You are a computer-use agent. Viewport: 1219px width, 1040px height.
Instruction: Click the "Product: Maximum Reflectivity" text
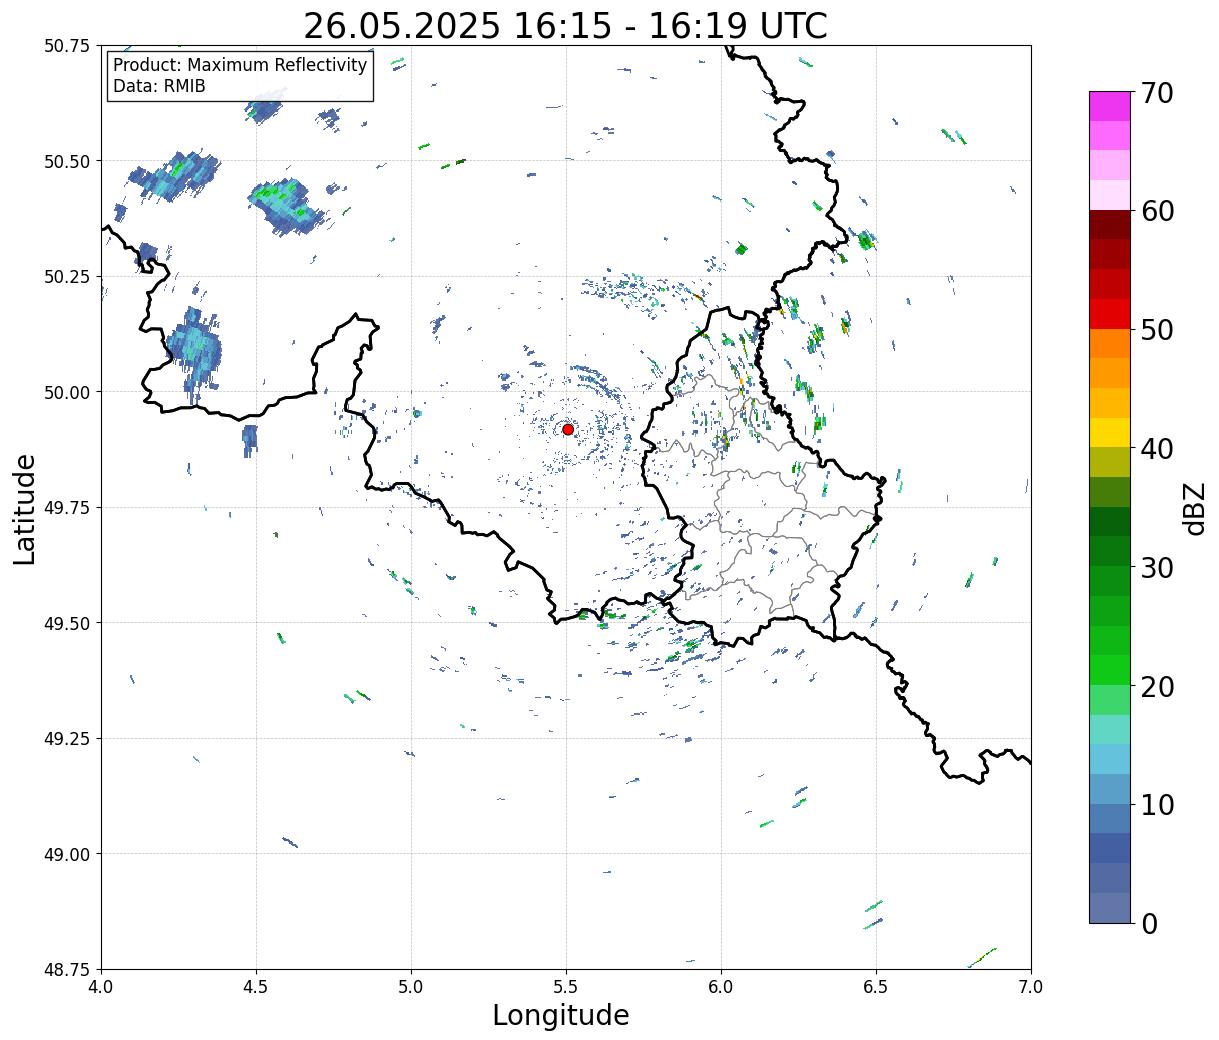240,65
